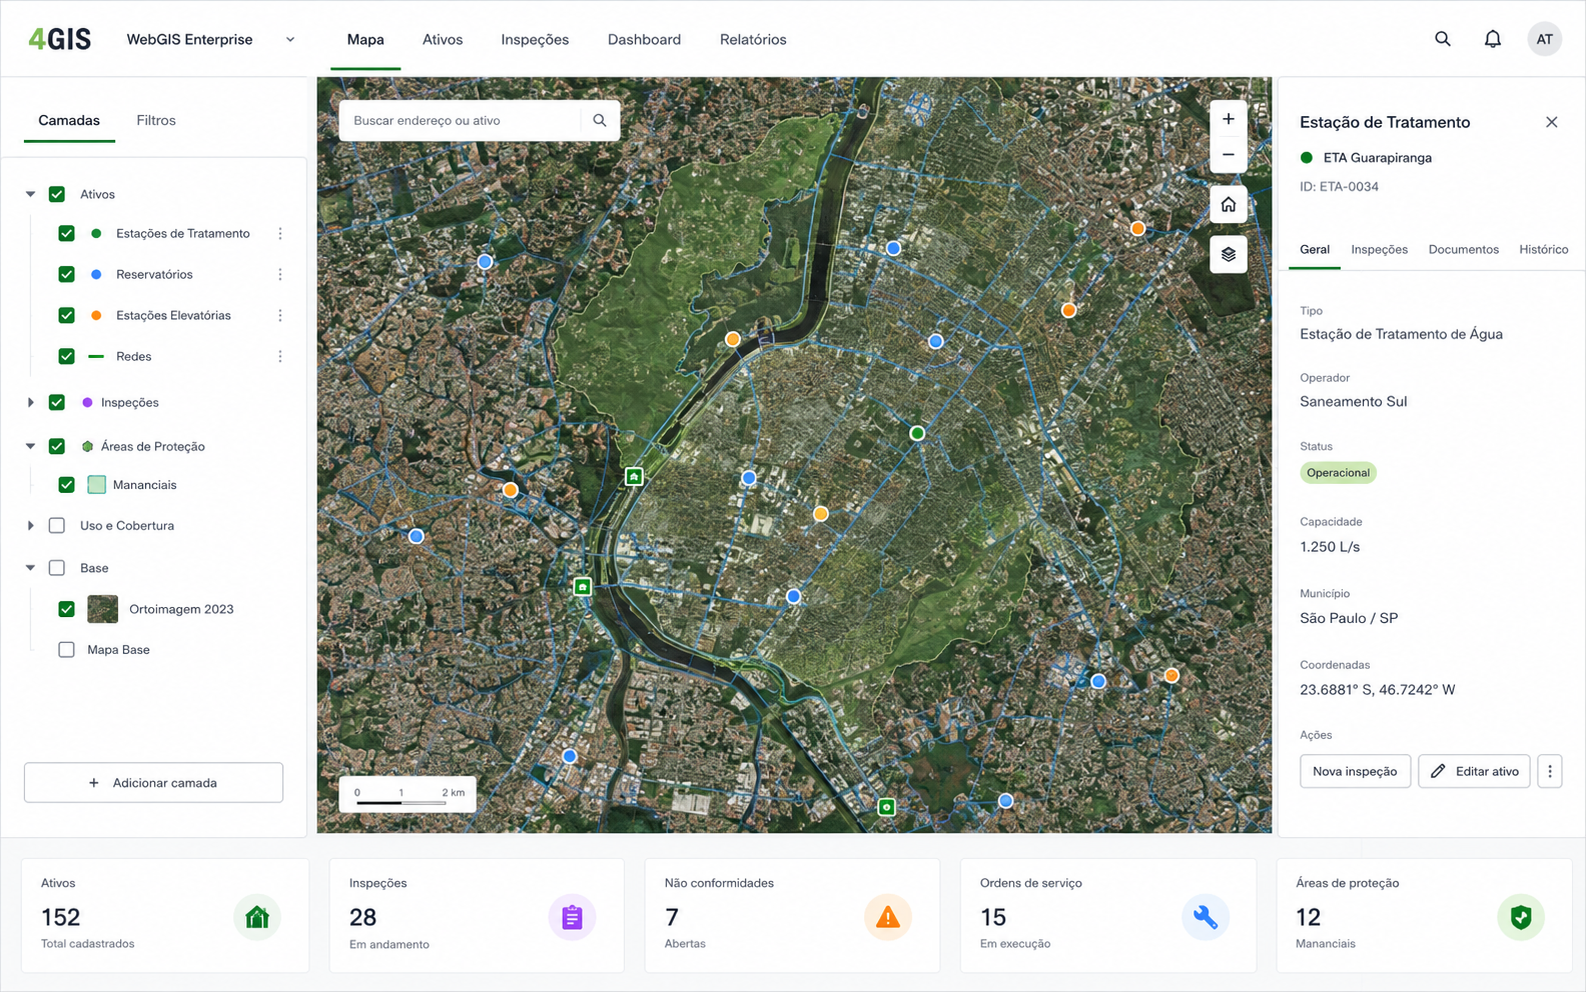Screen dimensions: 1586x992
Task: Click the Inspeções clipboard icon in summary card
Action: tap(572, 917)
